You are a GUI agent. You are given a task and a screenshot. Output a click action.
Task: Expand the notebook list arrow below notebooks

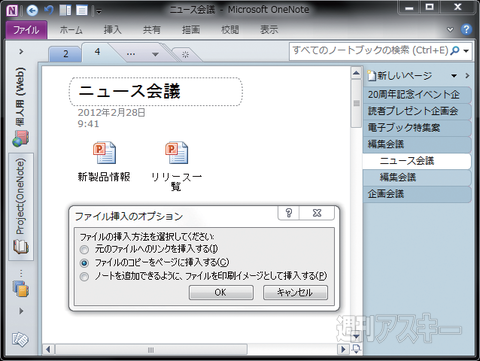21,311
